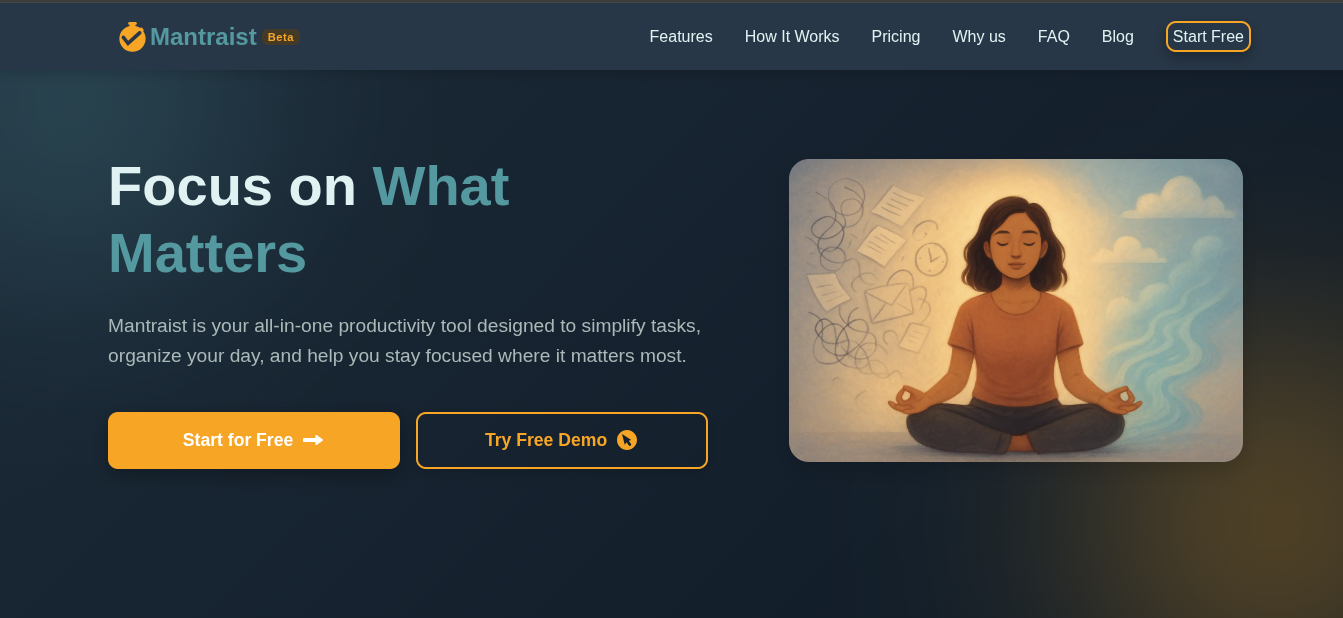Select Why us in the top menu
This screenshot has width=1343, height=618.
tap(979, 37)
